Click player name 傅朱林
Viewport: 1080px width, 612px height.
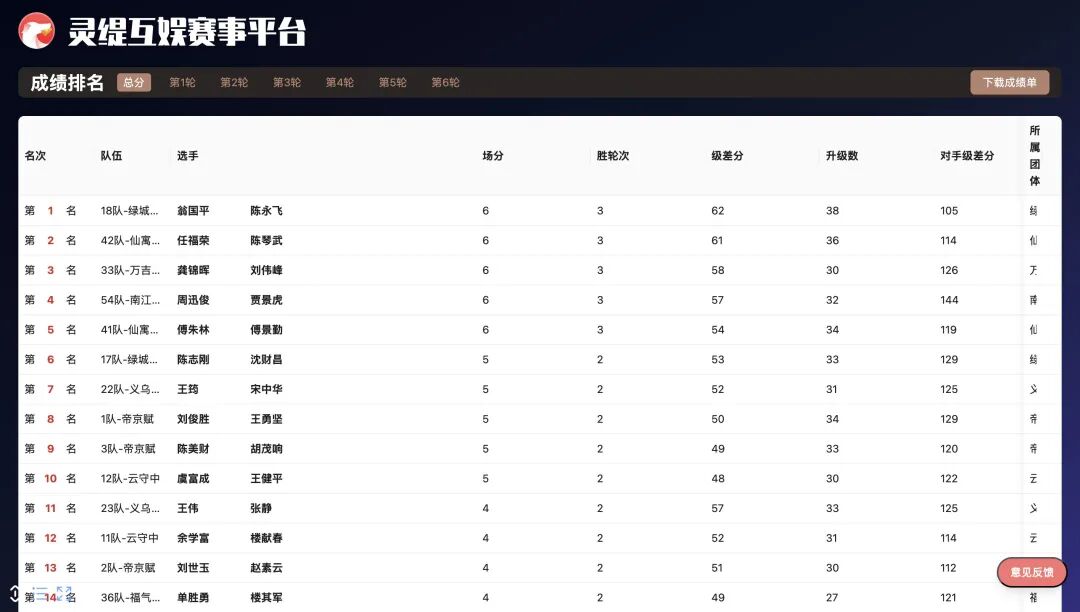[x=193, y=330]
